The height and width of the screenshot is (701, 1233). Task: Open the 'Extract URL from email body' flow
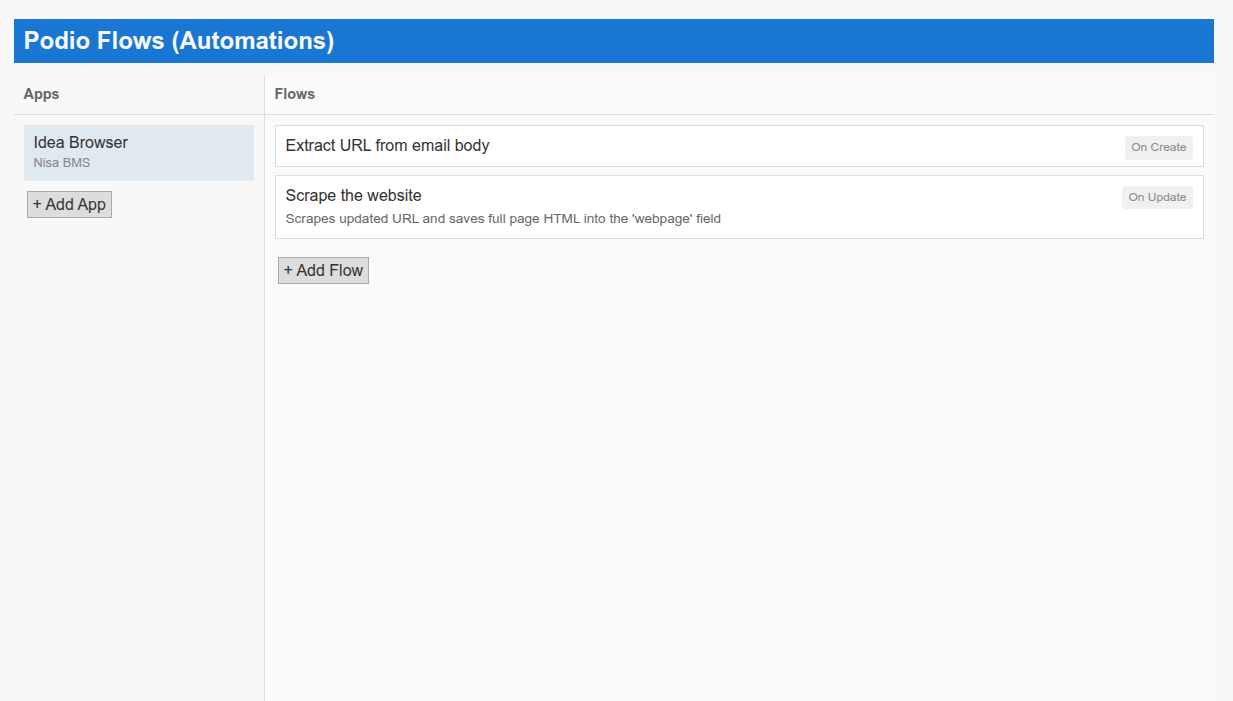[x=387, y=146]
